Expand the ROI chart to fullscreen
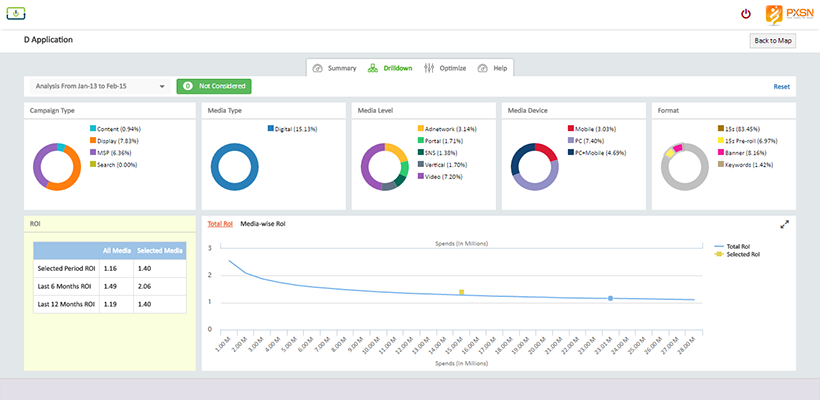 [783, 226]
